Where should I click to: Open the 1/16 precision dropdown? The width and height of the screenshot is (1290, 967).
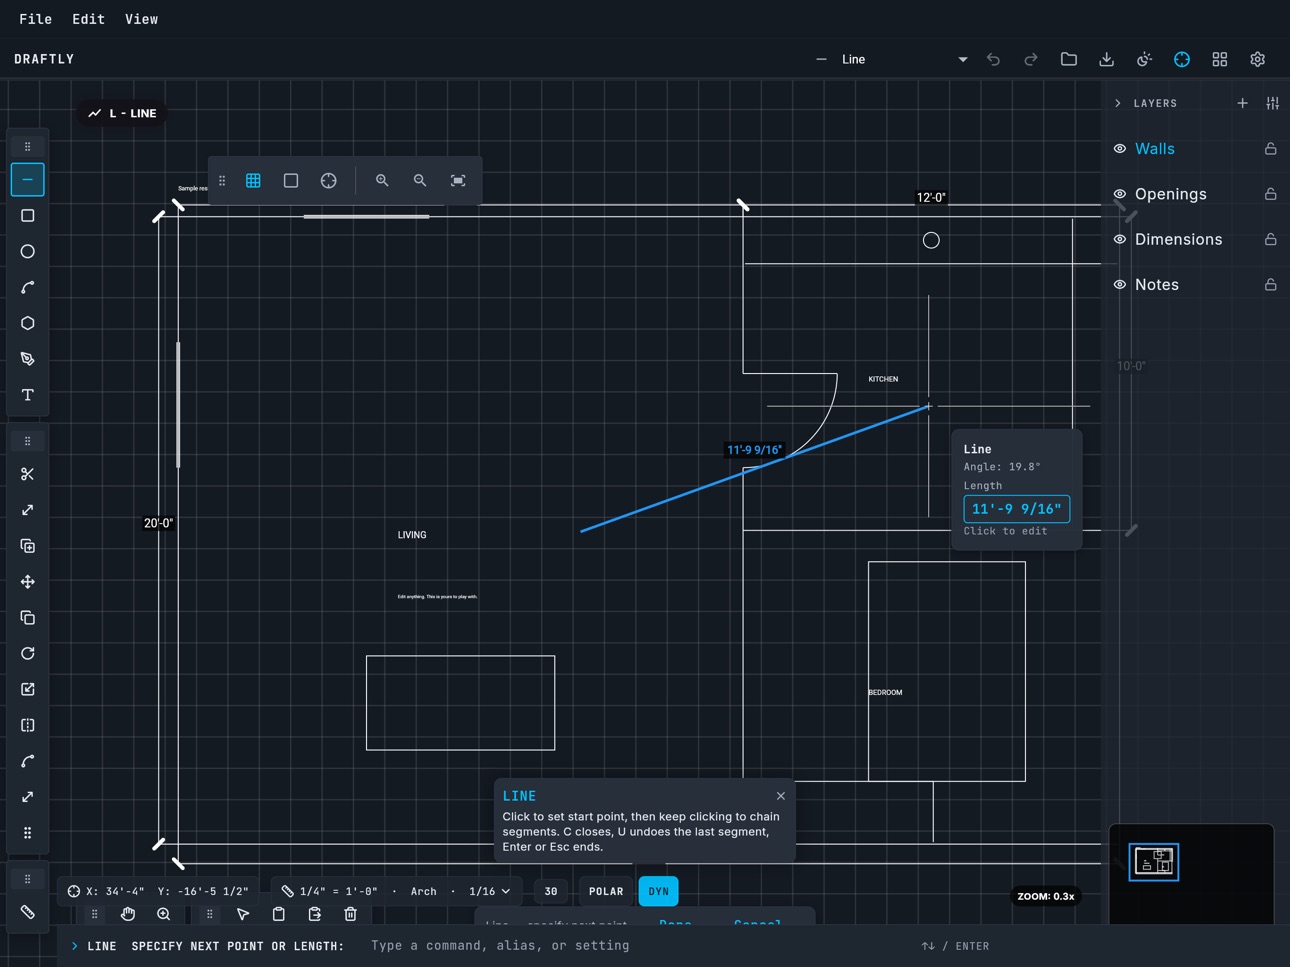click(490, 891)
